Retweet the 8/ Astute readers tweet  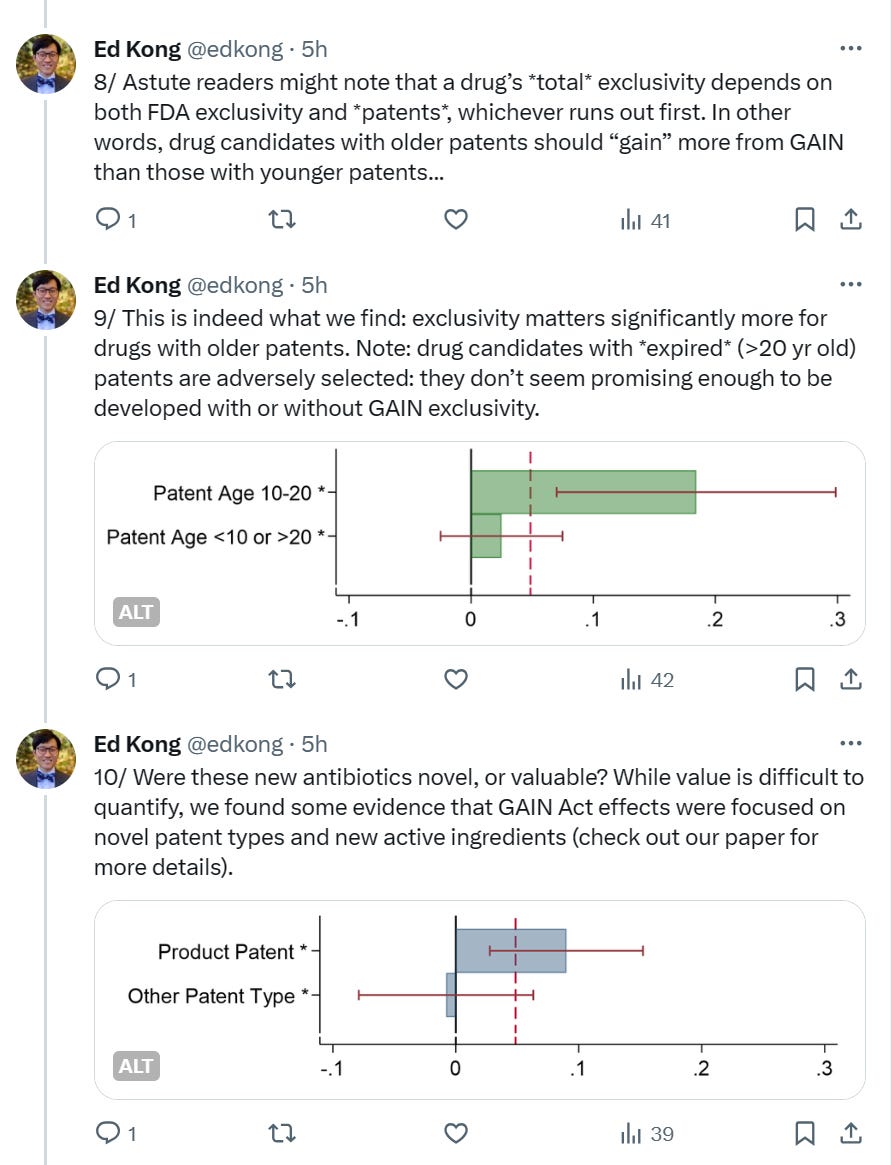pos(282,220)
